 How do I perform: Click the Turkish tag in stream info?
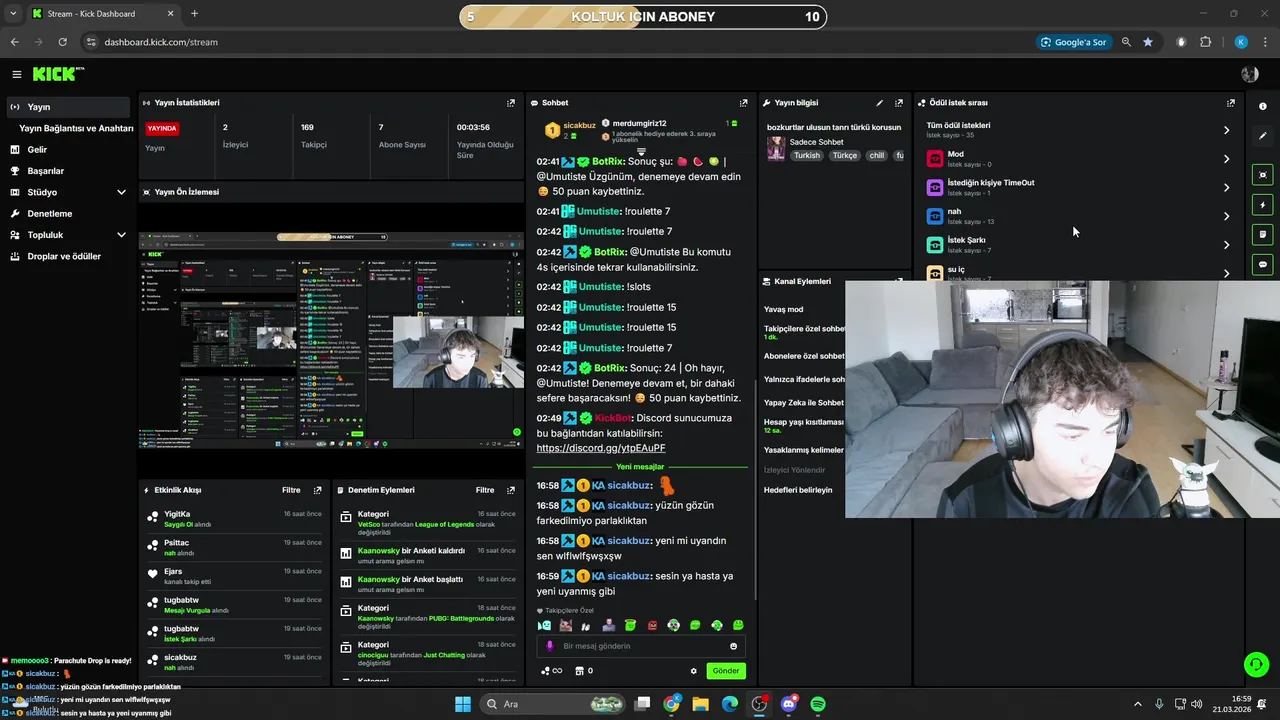coord(807,156)
